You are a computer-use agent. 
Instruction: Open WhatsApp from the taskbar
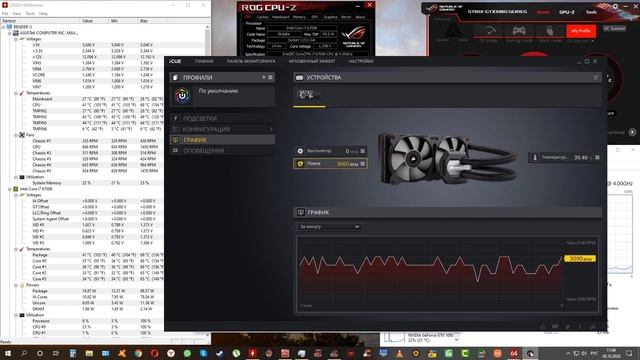[x=187, y=353]
